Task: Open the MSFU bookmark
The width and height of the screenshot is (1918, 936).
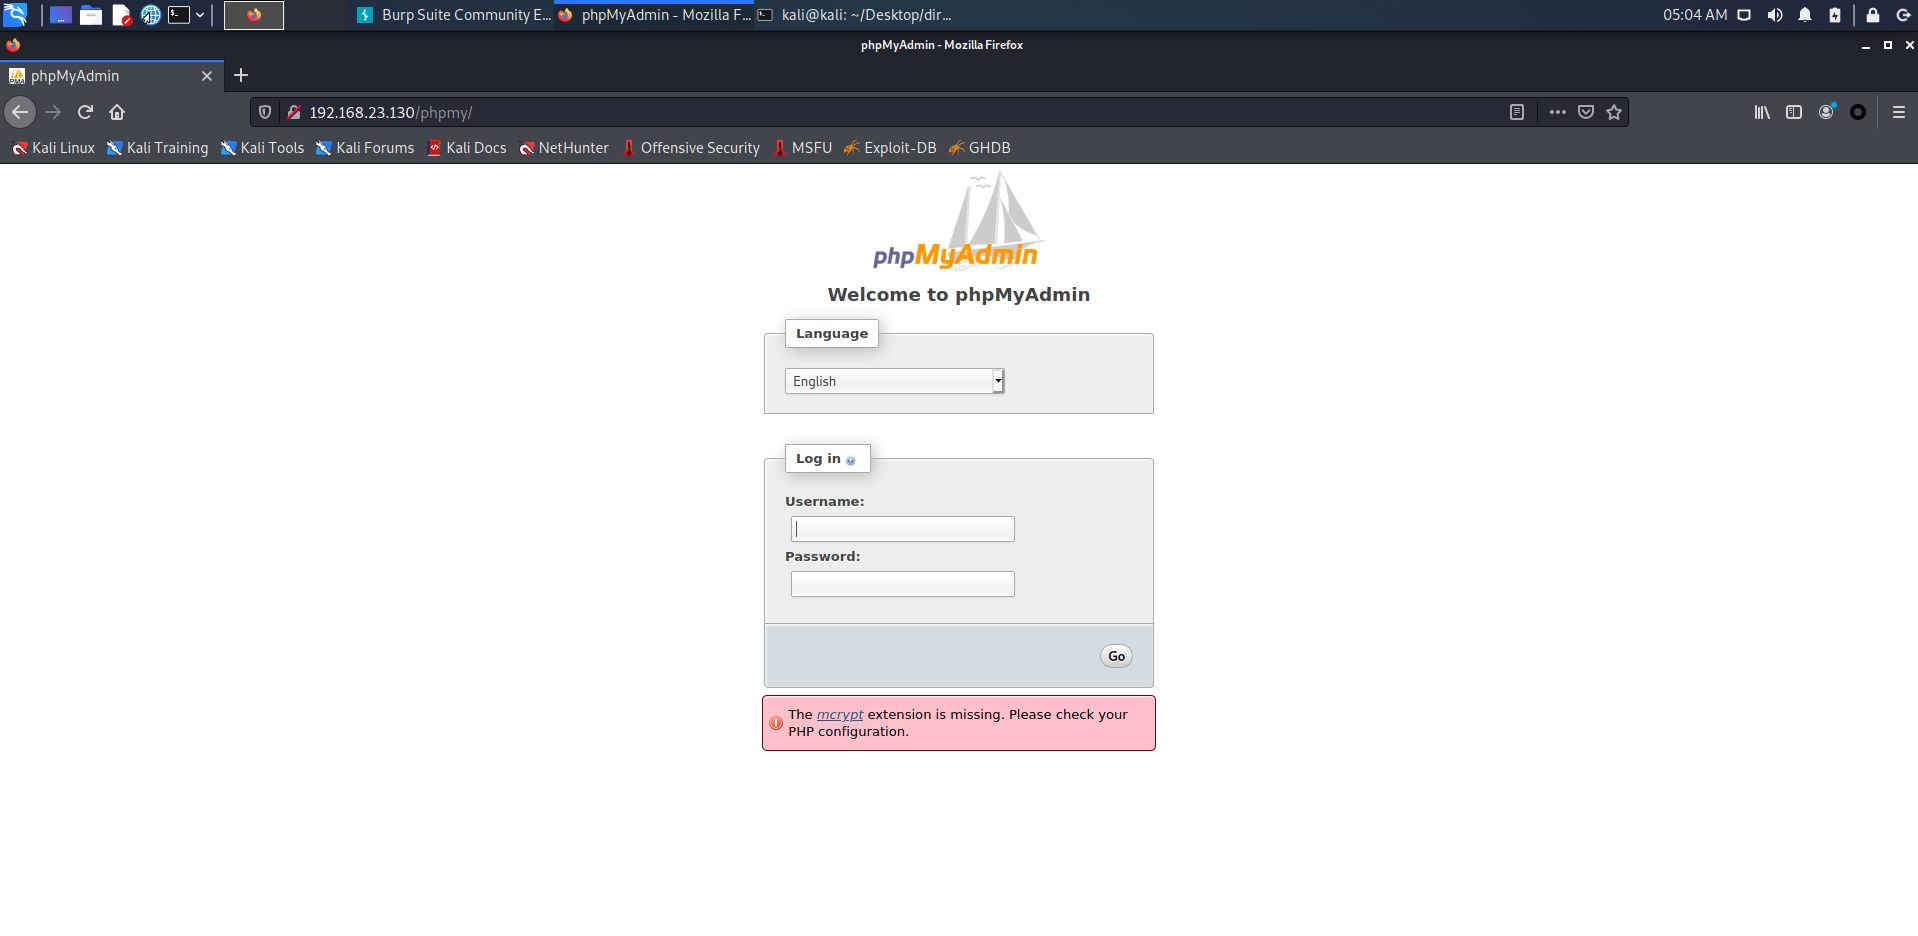Action: (x=803, y=148)
